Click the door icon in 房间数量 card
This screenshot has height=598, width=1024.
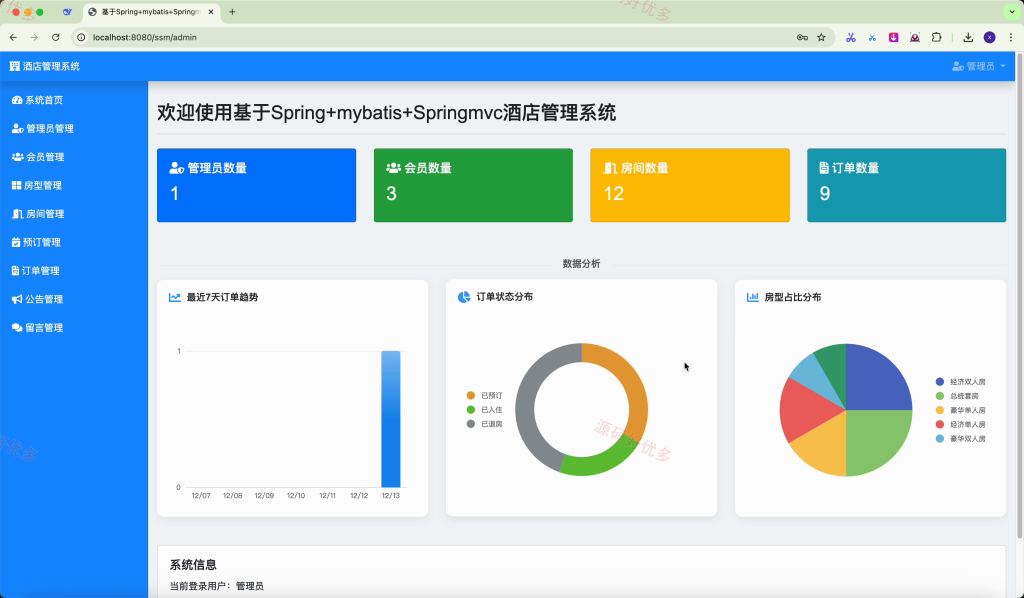pyautogui.click(x=610, y=168)
